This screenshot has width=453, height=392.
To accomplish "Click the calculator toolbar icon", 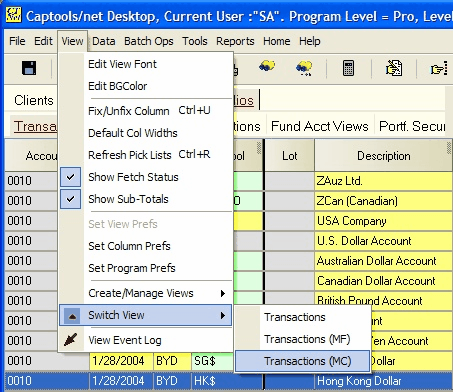I will point(348,68).
